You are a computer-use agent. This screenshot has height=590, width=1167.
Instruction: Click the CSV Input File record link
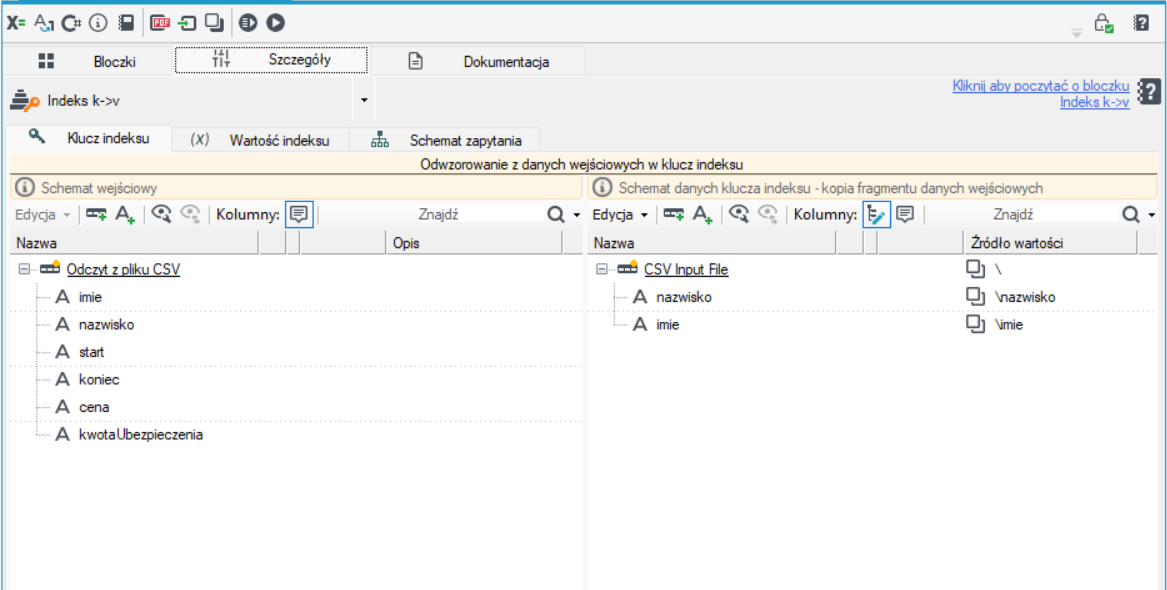[x=686, y=269]
